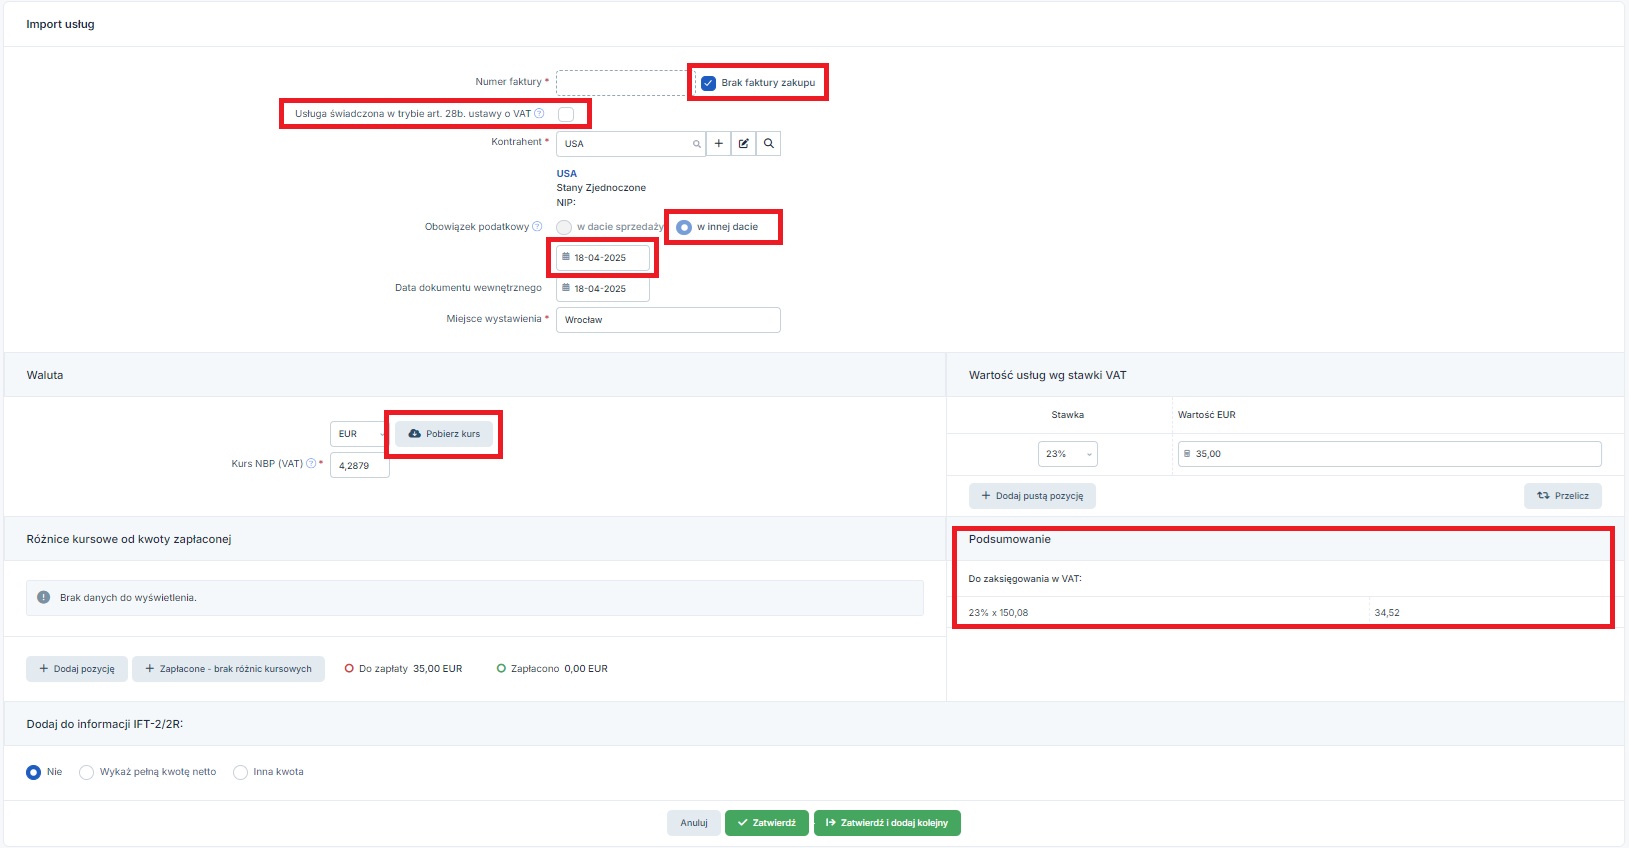Open the 23% VAT rate dropdown

tap(1067, 454)
